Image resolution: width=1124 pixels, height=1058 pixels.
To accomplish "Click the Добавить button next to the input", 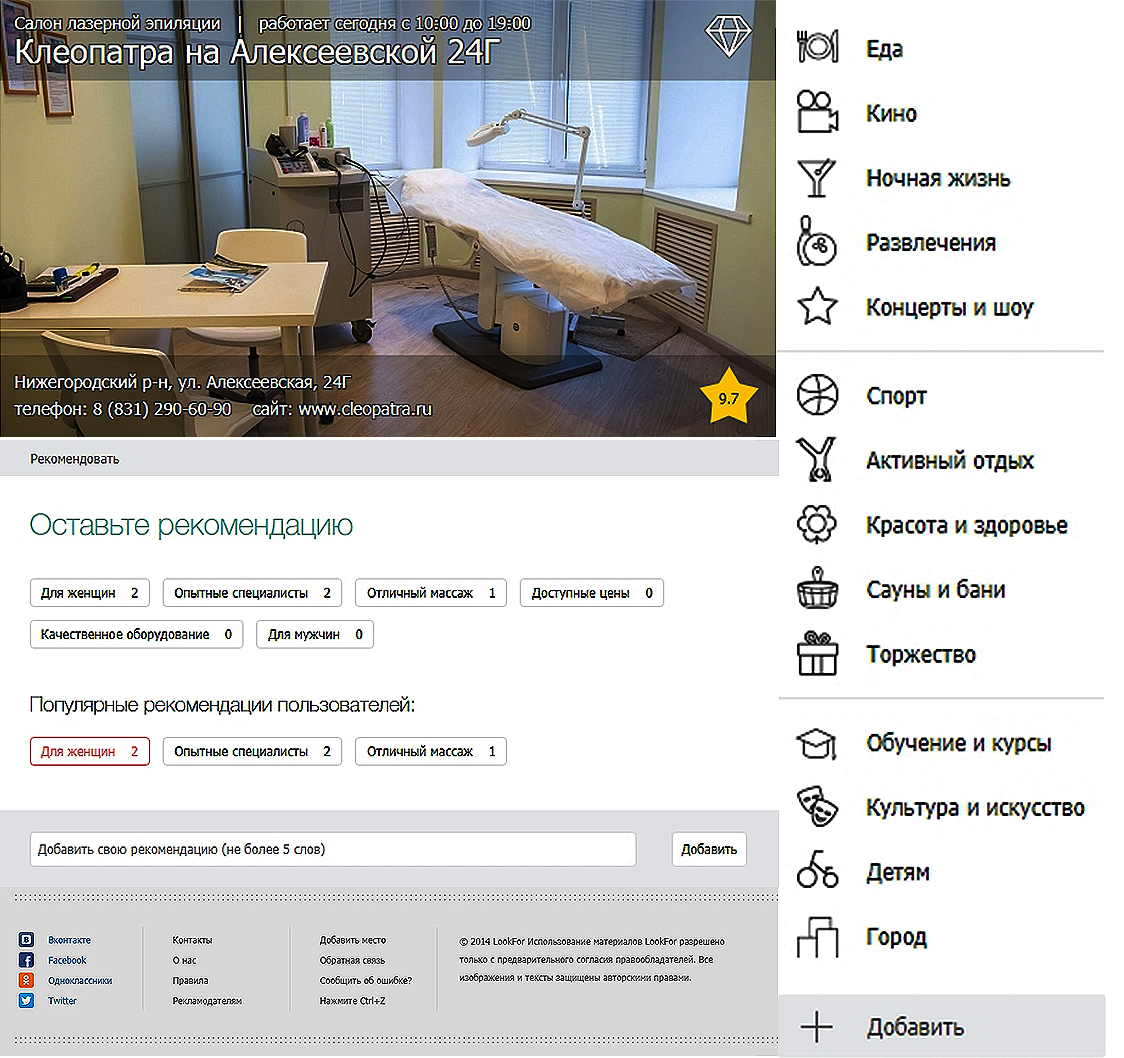I will click(709, 849).
